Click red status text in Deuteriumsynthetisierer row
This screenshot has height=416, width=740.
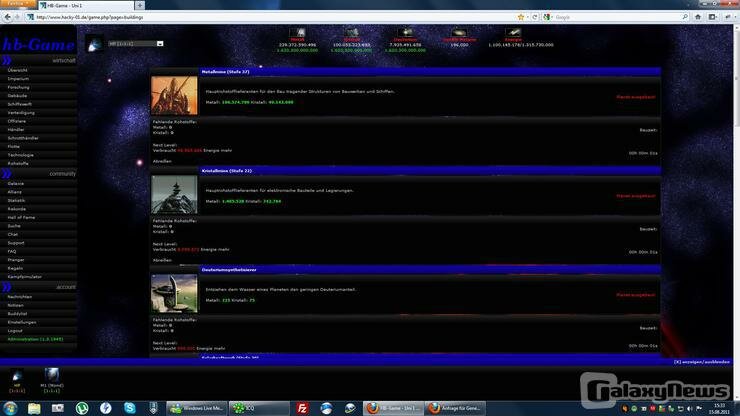[x=636, y=295]
